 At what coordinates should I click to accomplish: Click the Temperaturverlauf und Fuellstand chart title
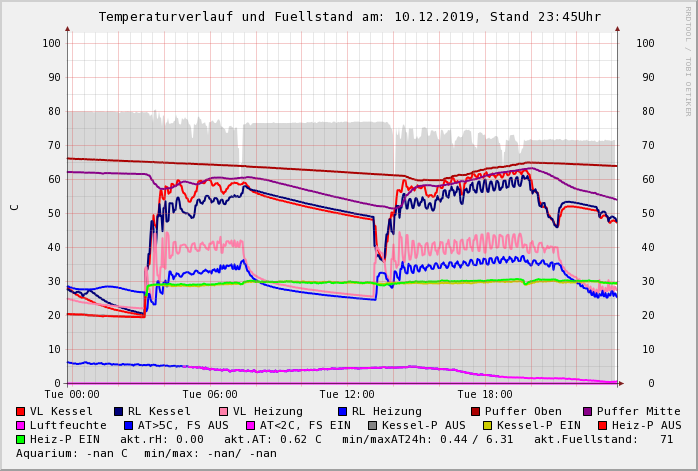tap(349, 17)
